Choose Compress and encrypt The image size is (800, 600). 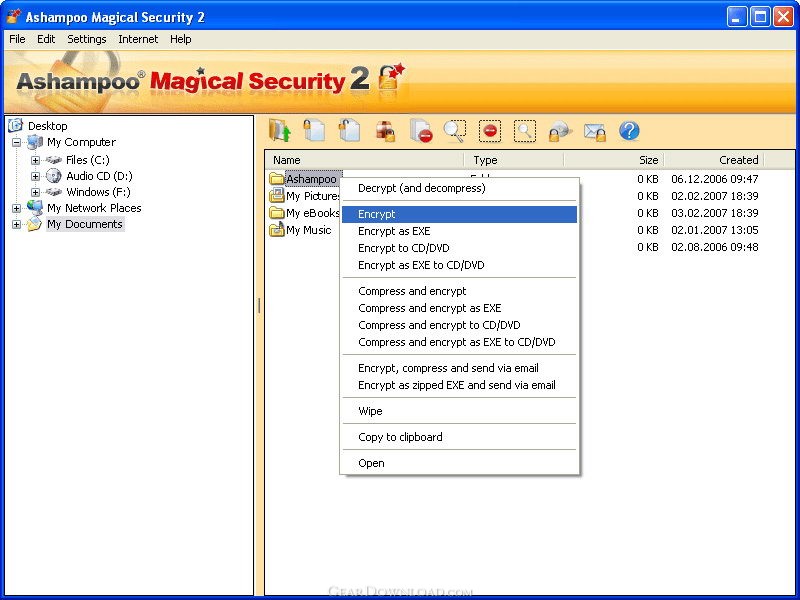point(459,291)
